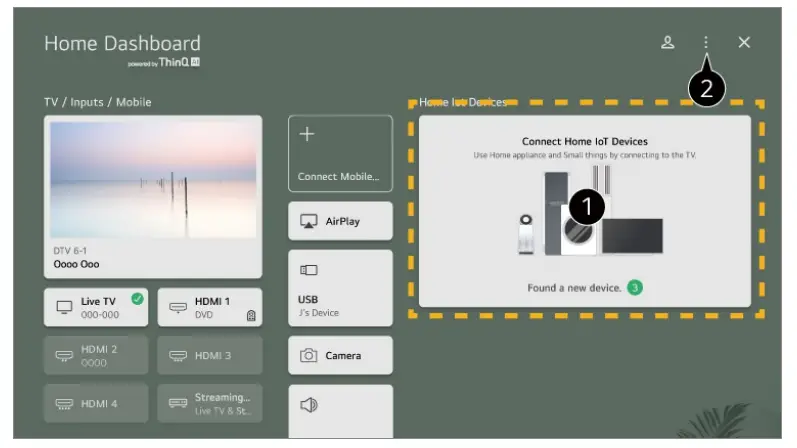The height and width of the screenshot is (448, 797).
Task: Open the Streaming Live TV input tile
Action: point(210,403)
